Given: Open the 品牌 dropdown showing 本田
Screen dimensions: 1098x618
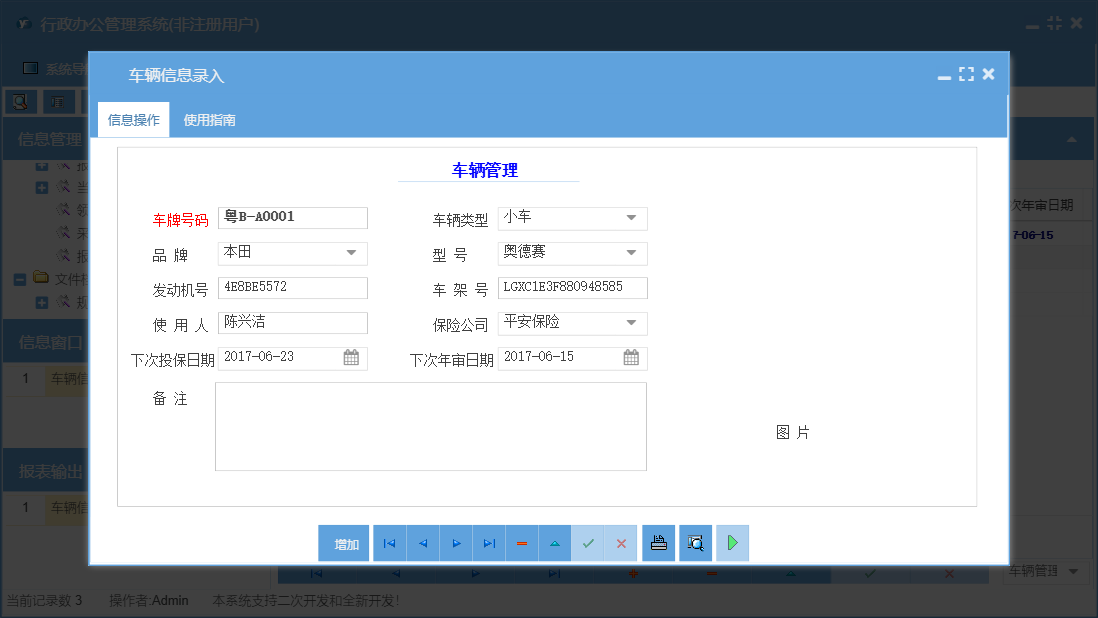Looking at the screenshot, I should [351, 253].
